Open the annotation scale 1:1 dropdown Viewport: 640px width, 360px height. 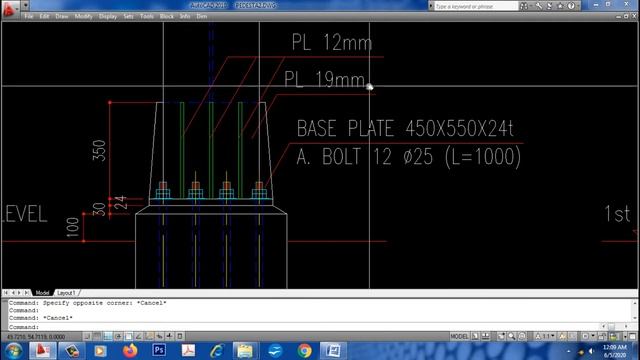click(x=545, y=336)
